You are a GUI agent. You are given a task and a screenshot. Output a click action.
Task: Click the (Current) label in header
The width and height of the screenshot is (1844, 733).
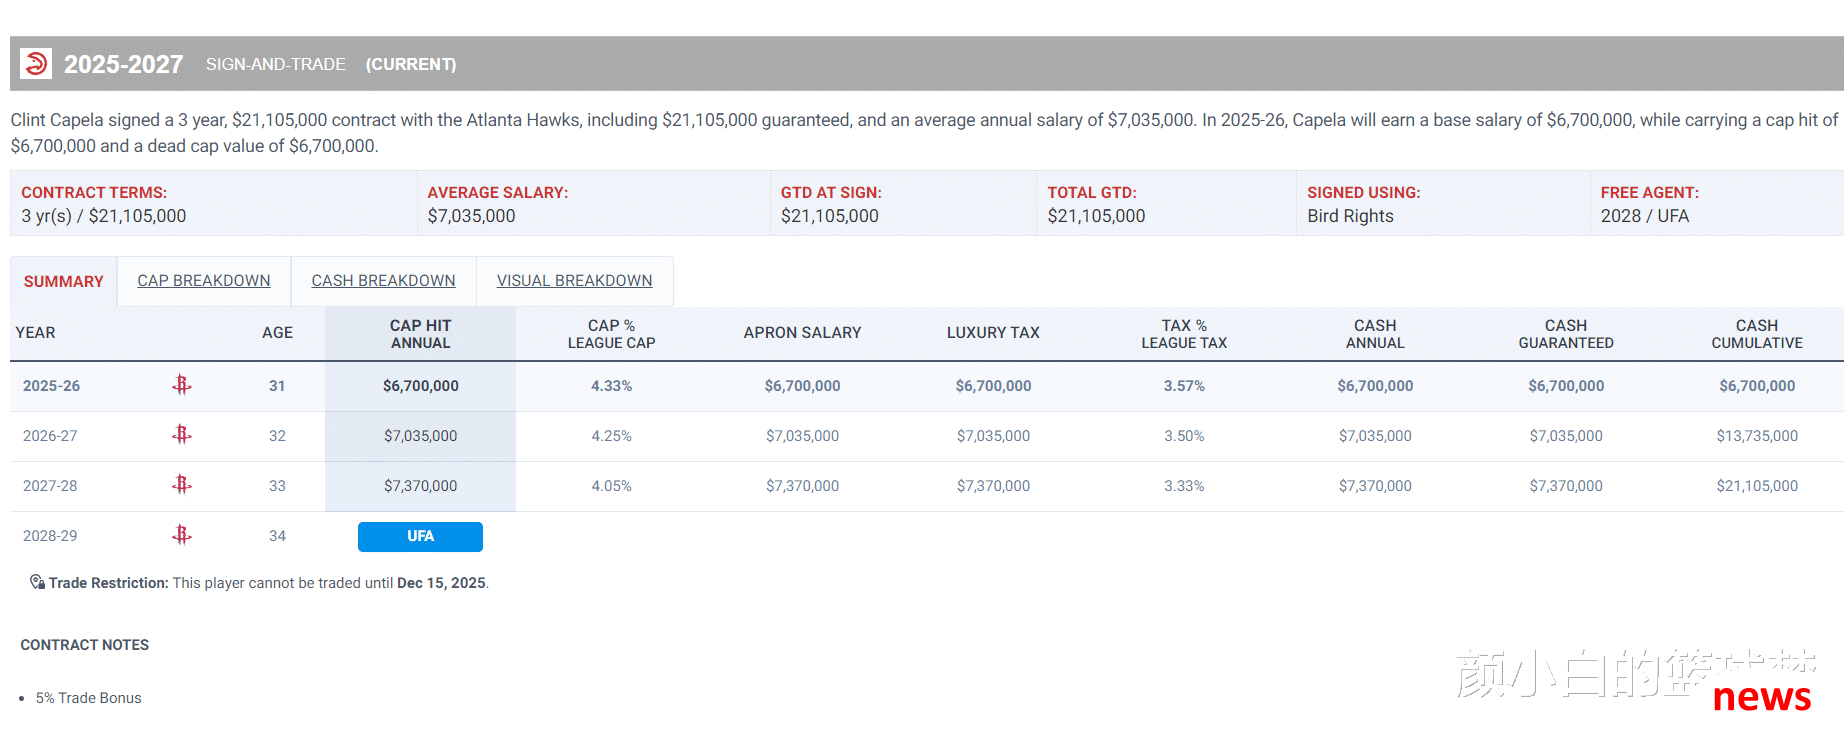click(410, 64)
